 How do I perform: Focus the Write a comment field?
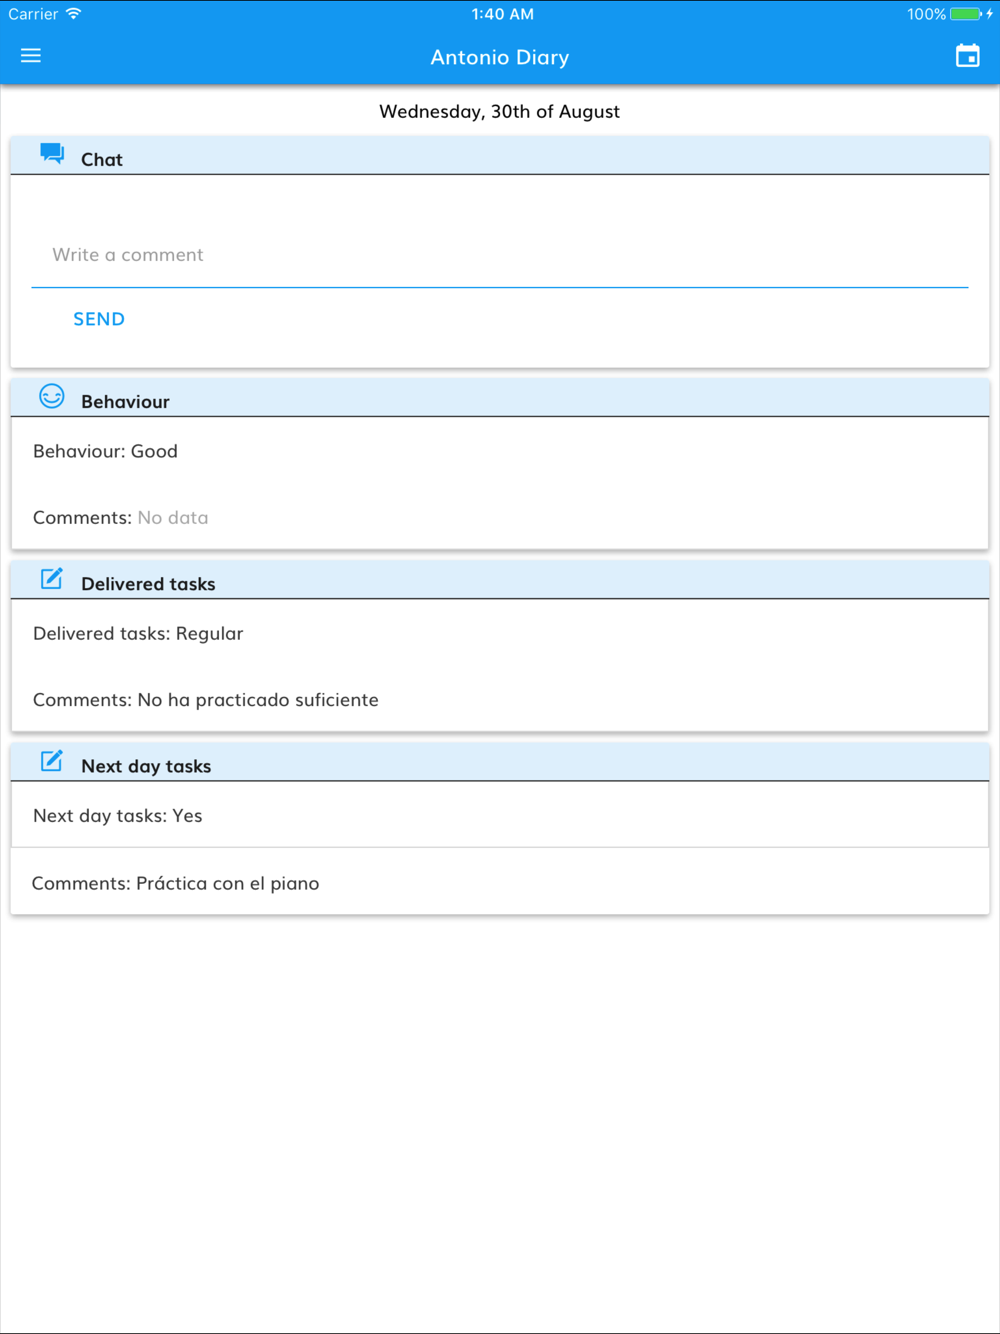(500, 255)
